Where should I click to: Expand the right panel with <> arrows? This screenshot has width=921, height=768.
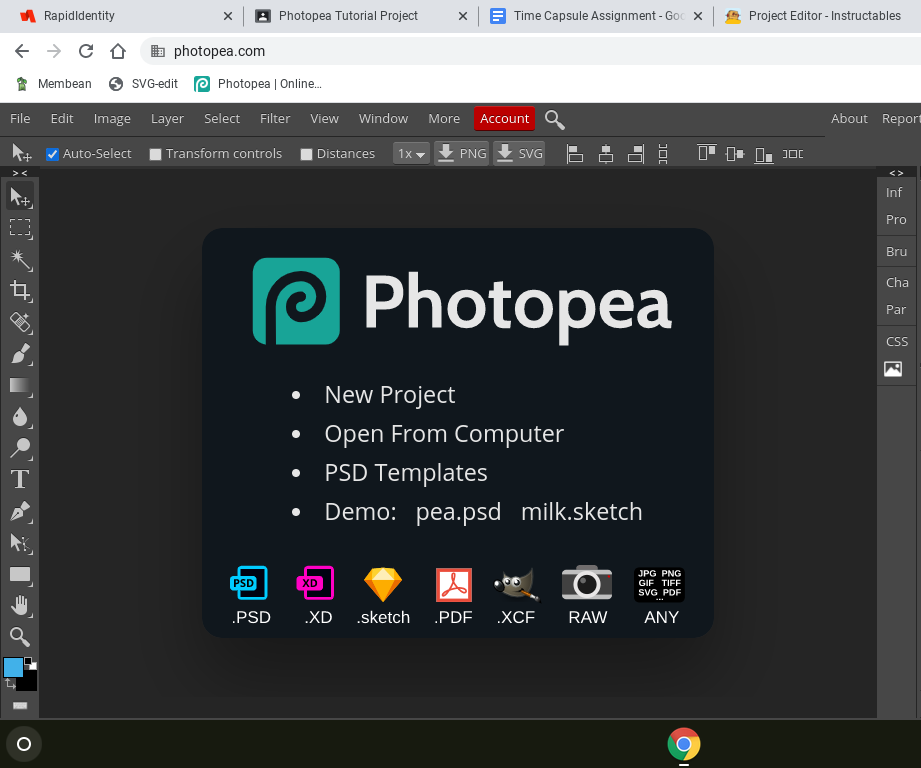tap(896, 173)
